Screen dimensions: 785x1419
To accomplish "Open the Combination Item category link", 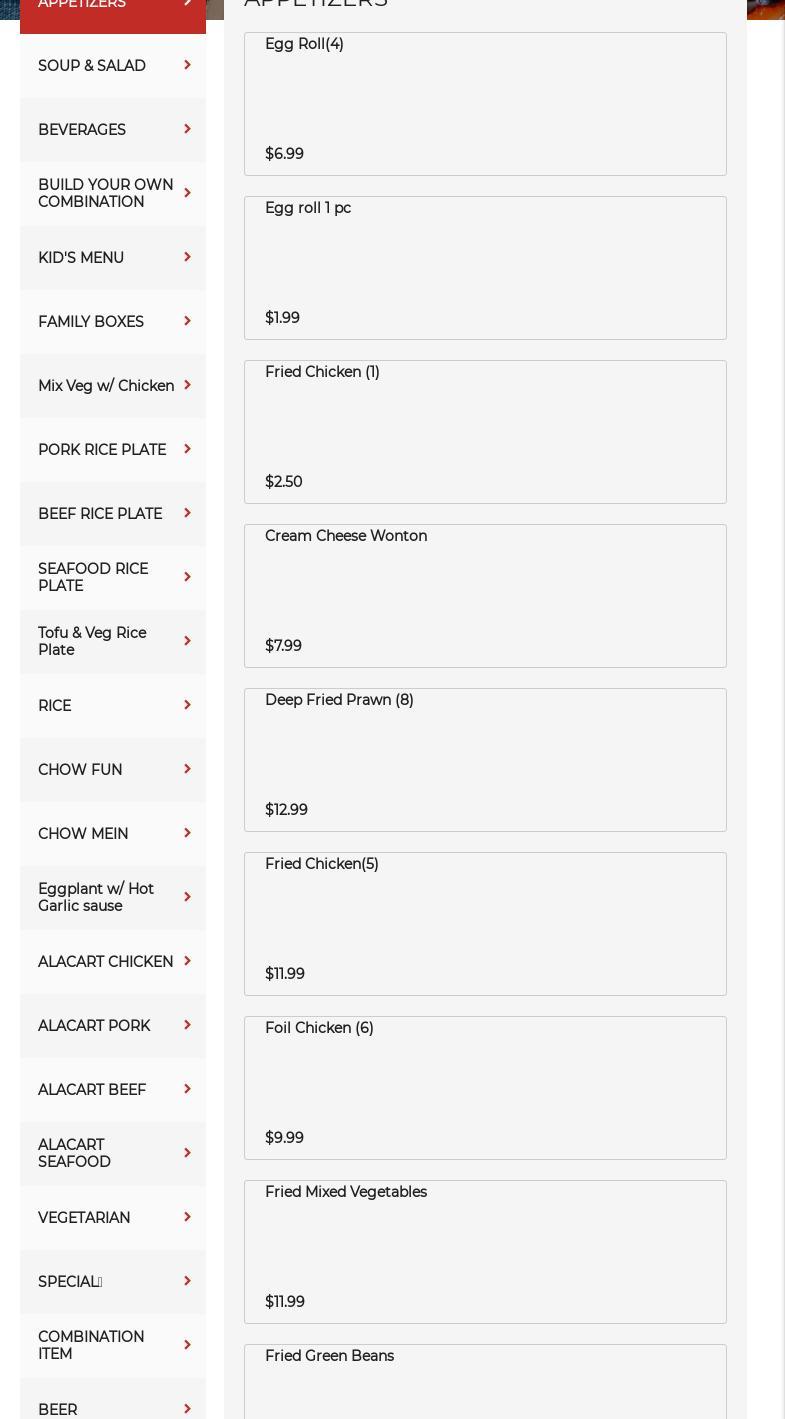I will point(91,1346).
